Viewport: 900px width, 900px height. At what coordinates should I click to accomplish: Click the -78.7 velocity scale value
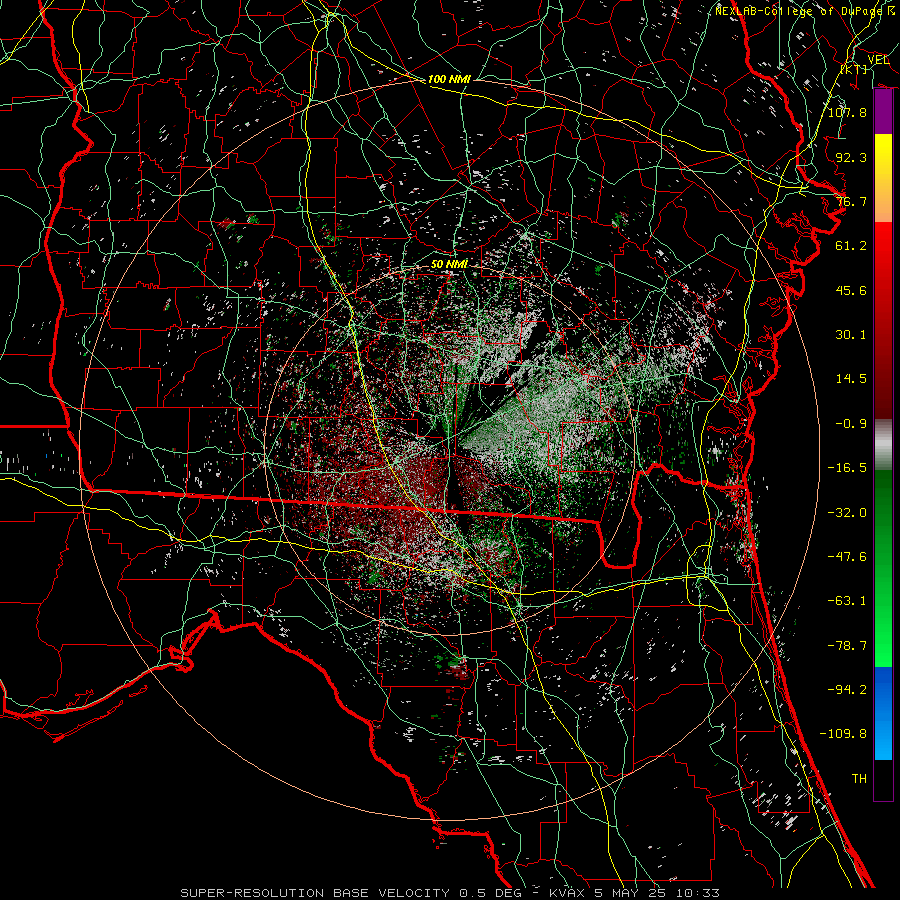[847, 645]
